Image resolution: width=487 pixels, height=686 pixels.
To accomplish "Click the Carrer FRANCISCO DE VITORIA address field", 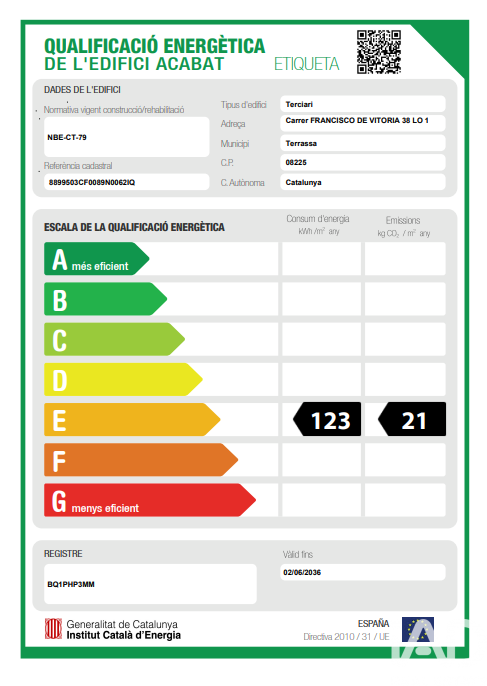I will tap(363, 123).
